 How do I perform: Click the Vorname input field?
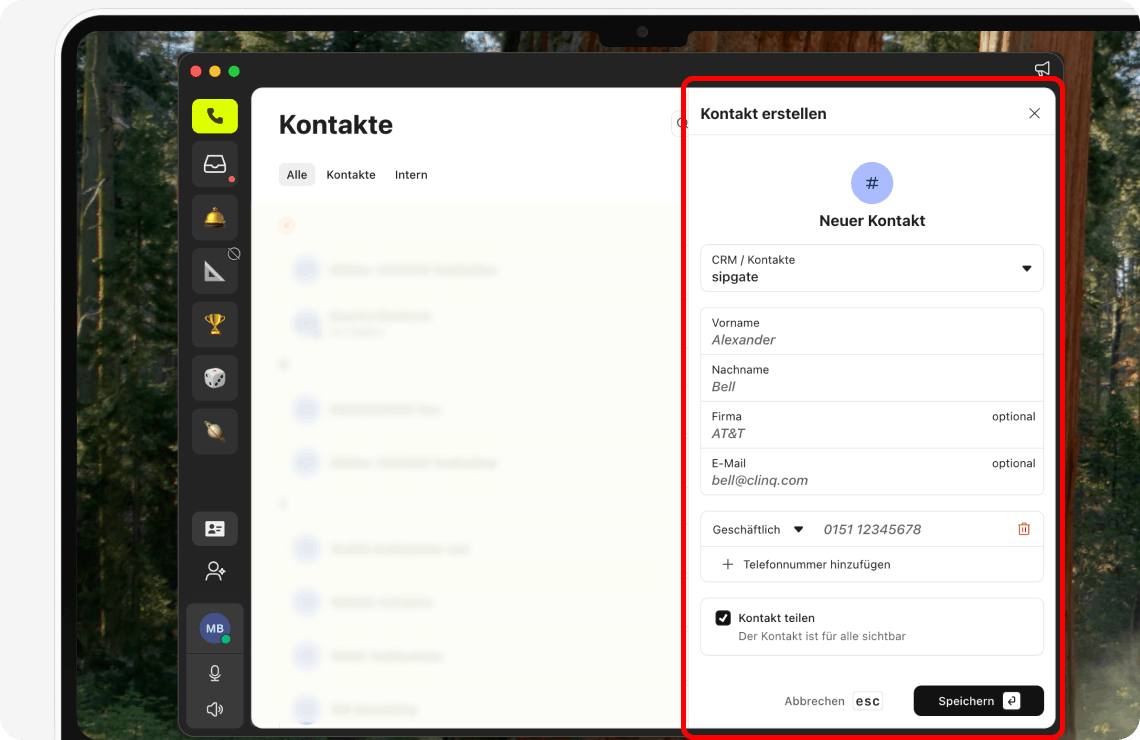coord(872,332)
